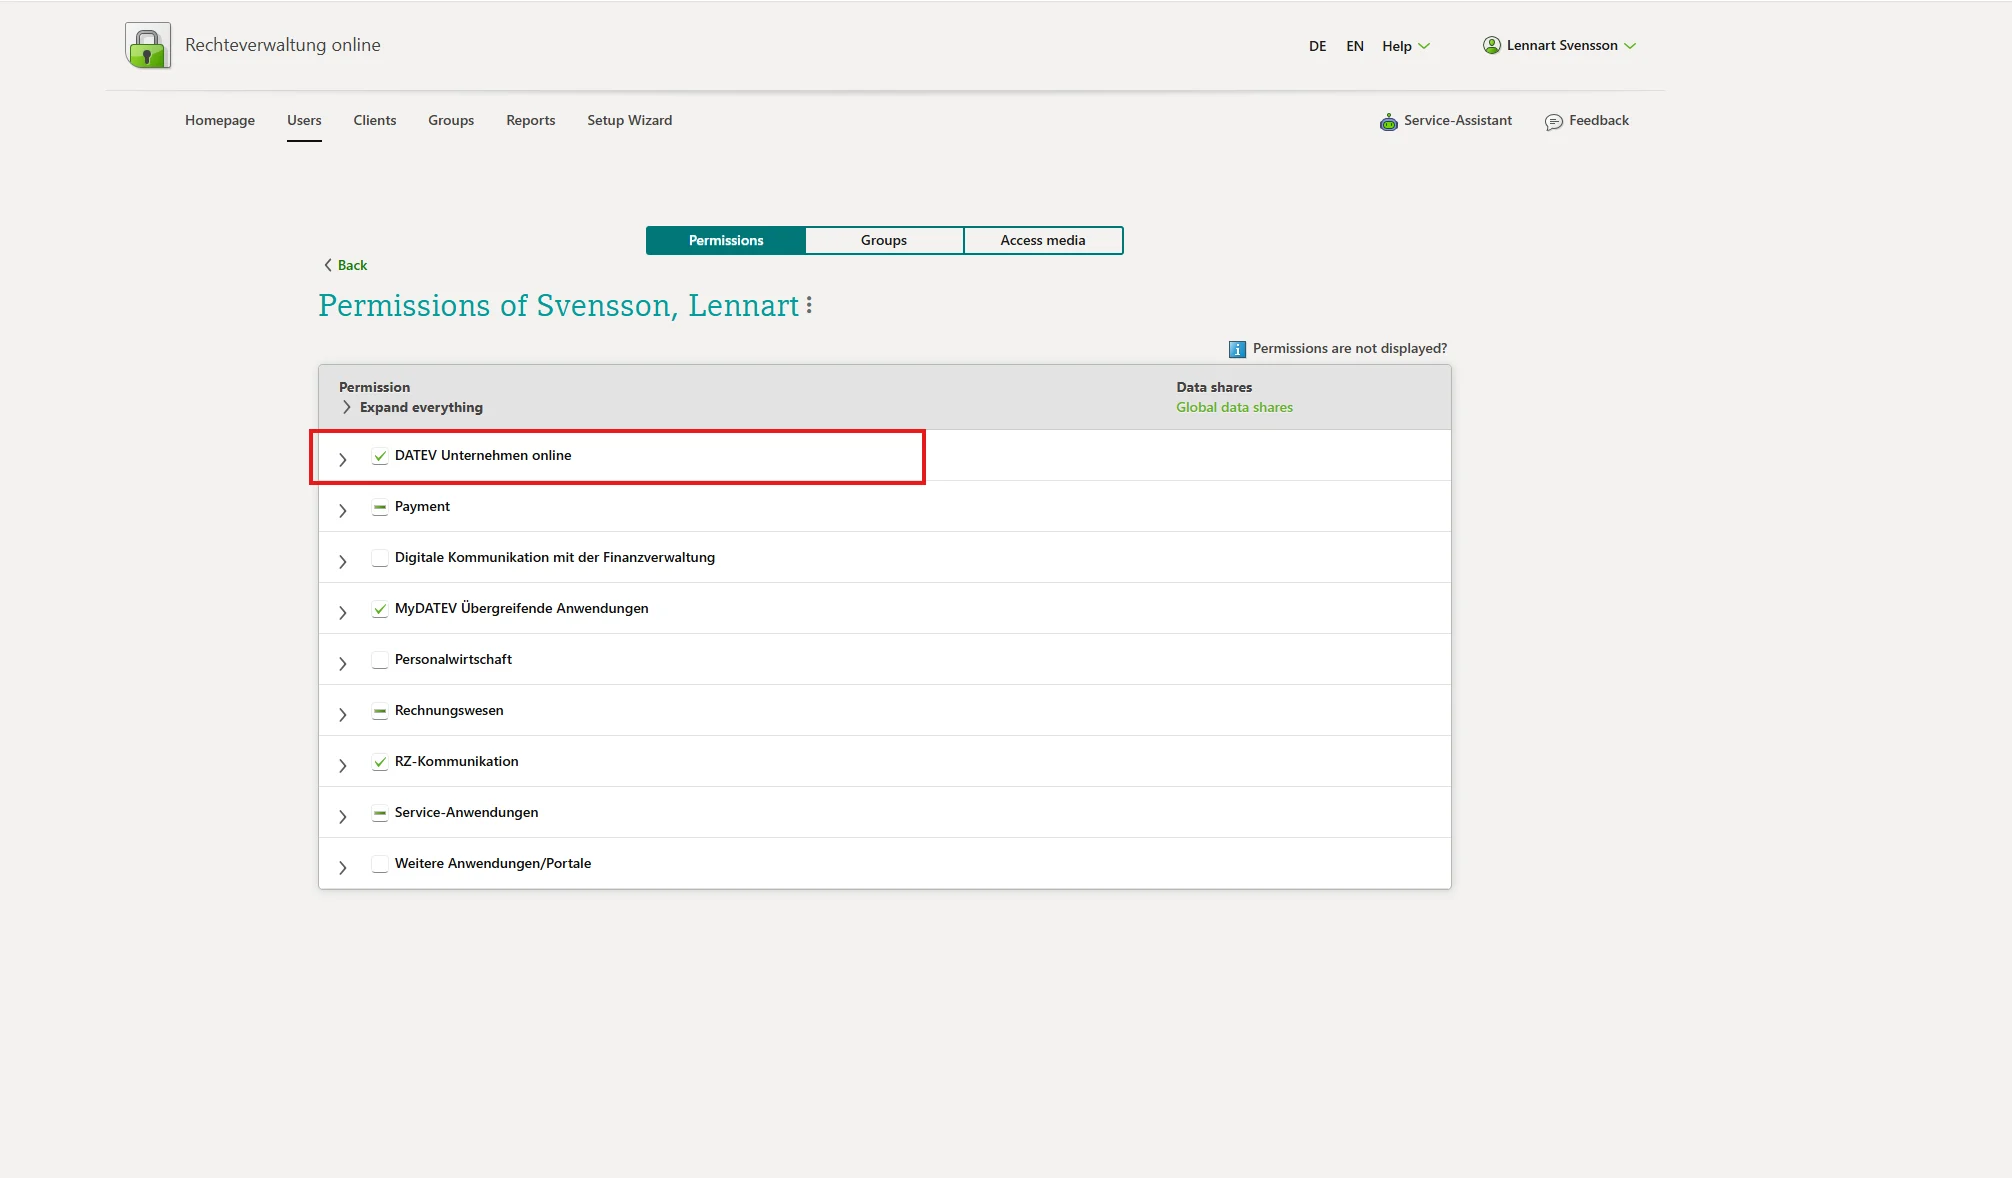This screenshot has height=1178, width=2012.
Task: Expand Digitale Kommunikation mit der Finanzverwaltung row
Action: pyautogui.click(x=343, y=562)
